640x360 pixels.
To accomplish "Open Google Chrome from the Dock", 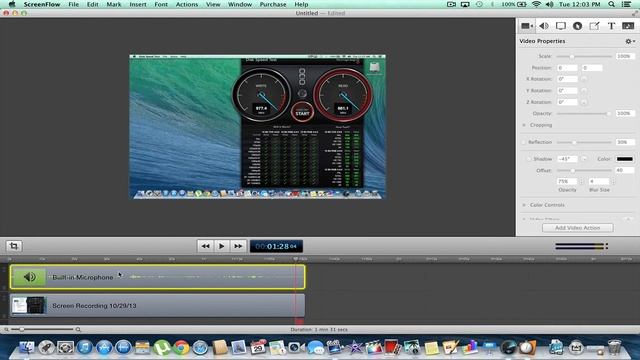I will (x=181, y=347).
